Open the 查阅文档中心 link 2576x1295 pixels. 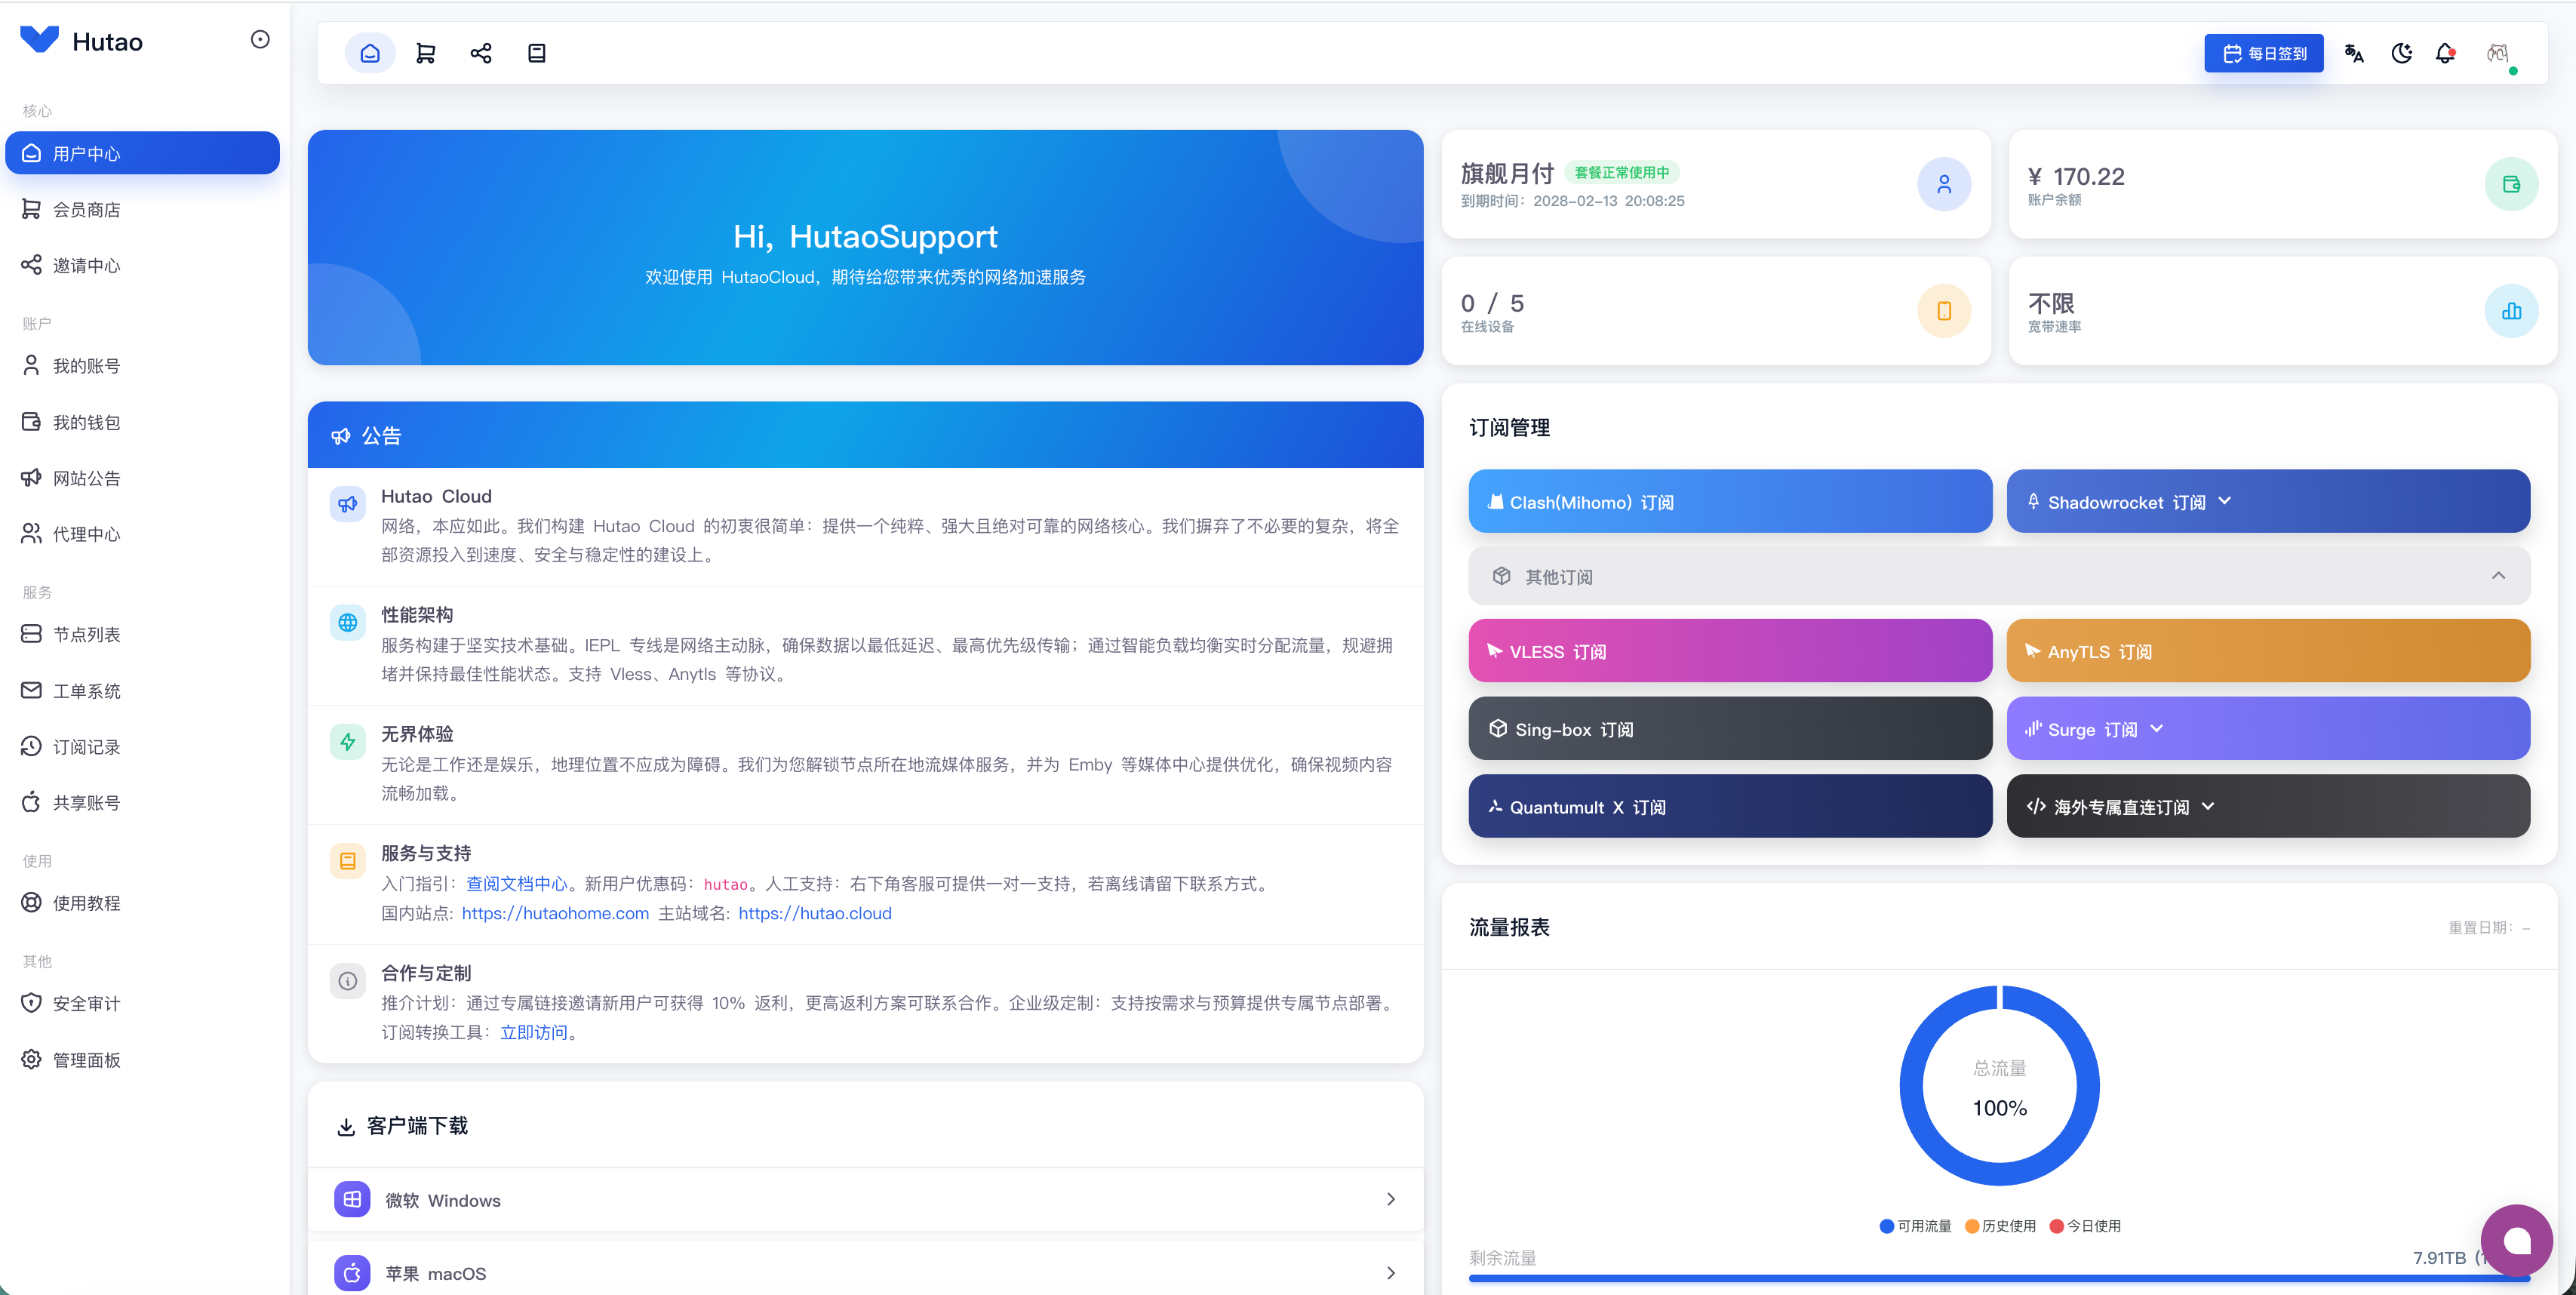coord(516,884)
